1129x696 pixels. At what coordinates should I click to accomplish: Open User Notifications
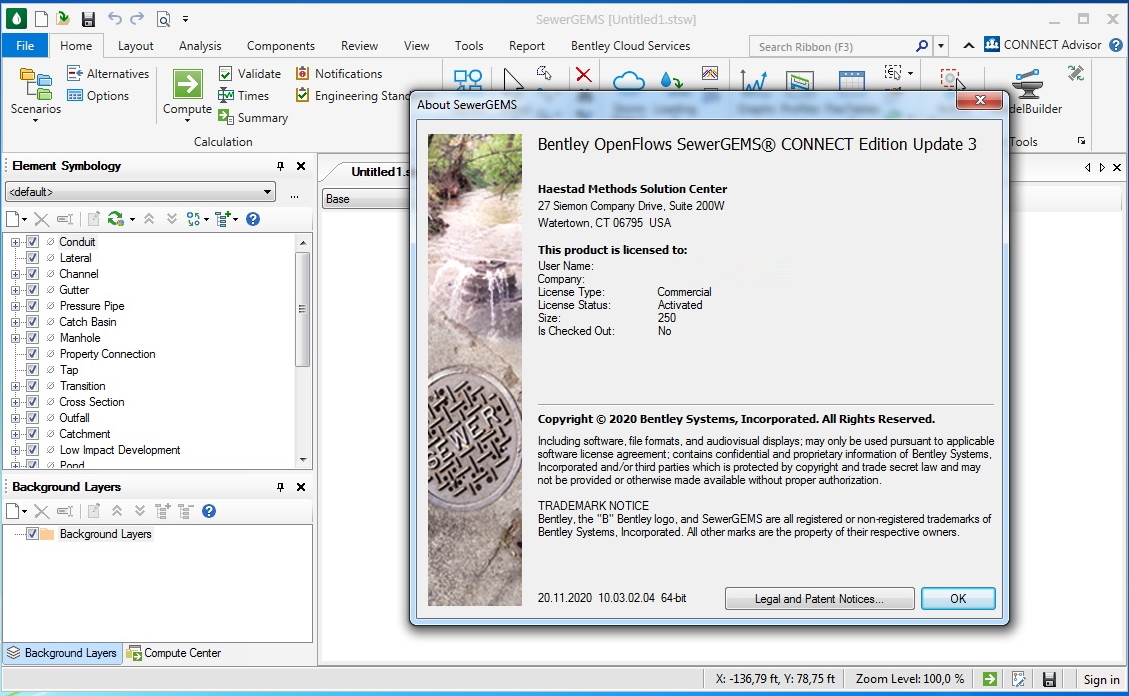pyautogui.click(x=338, y=73)
